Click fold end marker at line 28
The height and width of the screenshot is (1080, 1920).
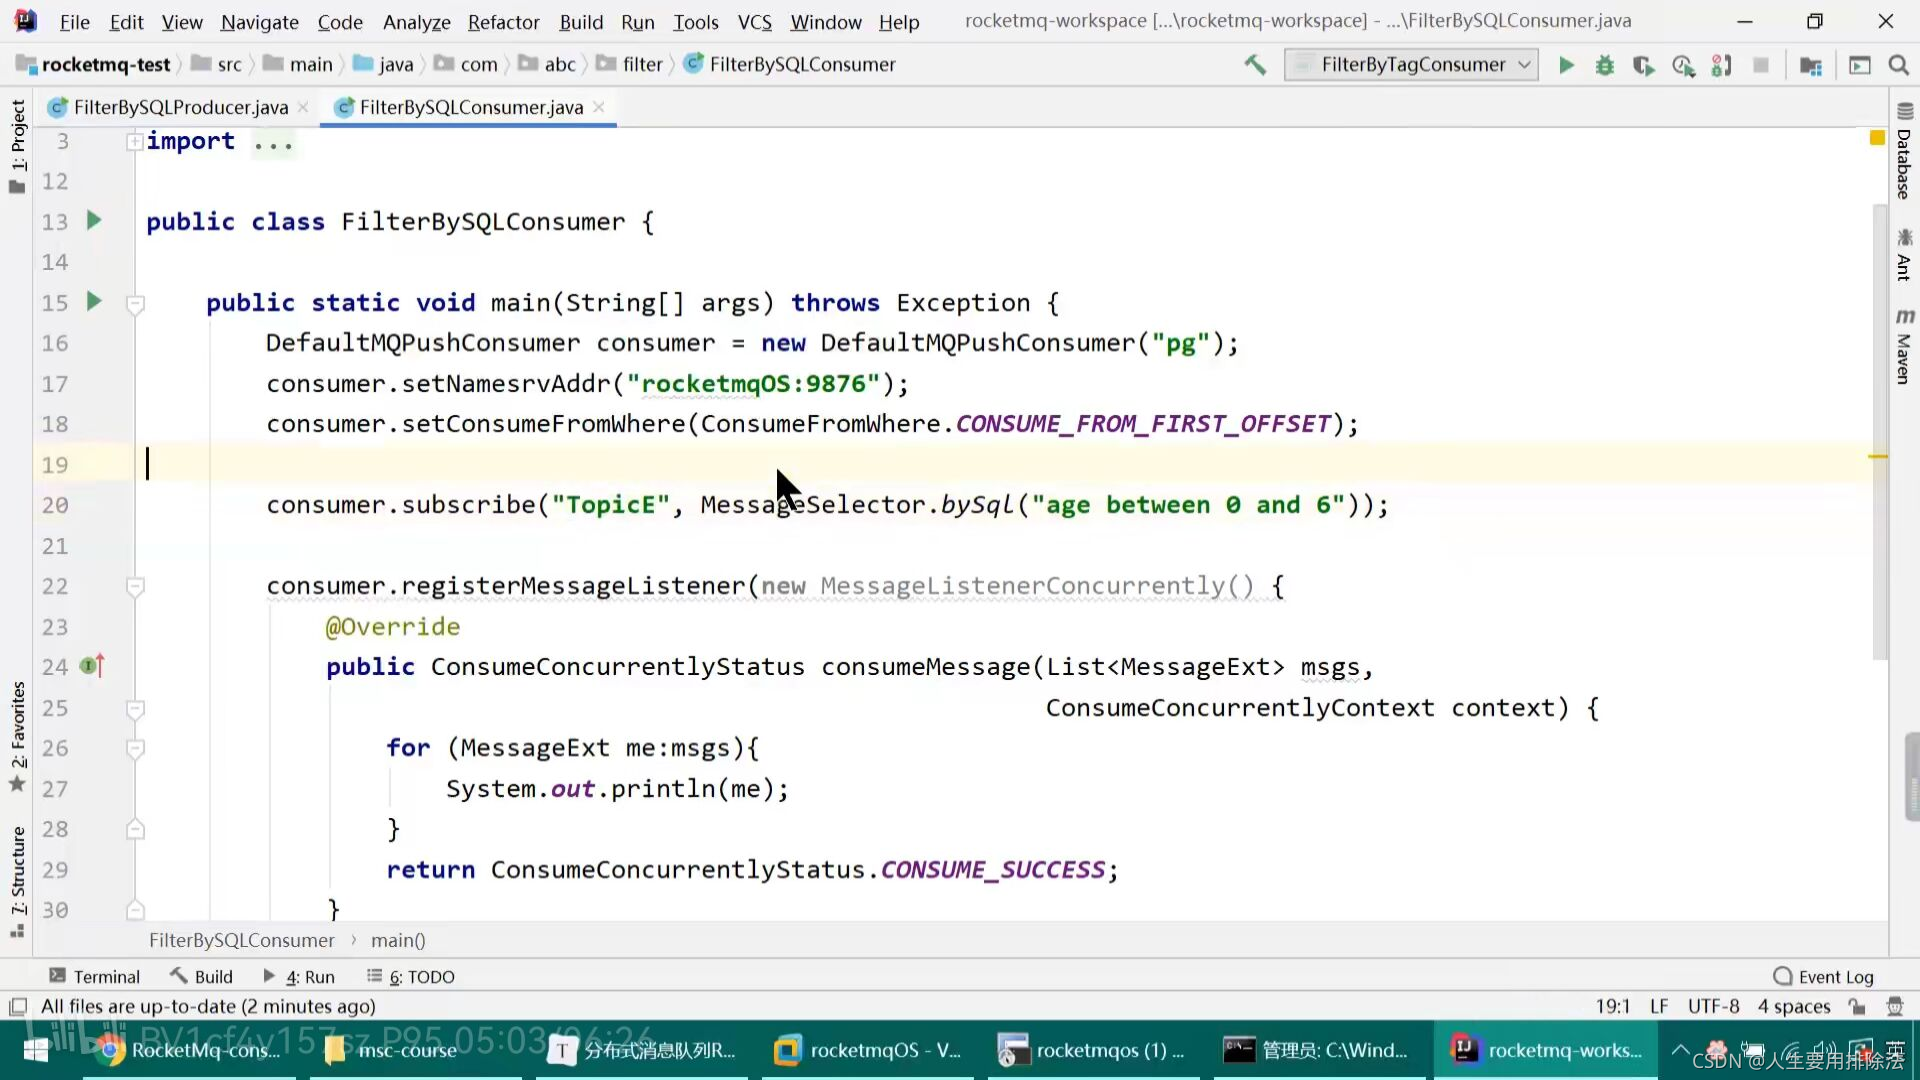(x=135, y=829)
